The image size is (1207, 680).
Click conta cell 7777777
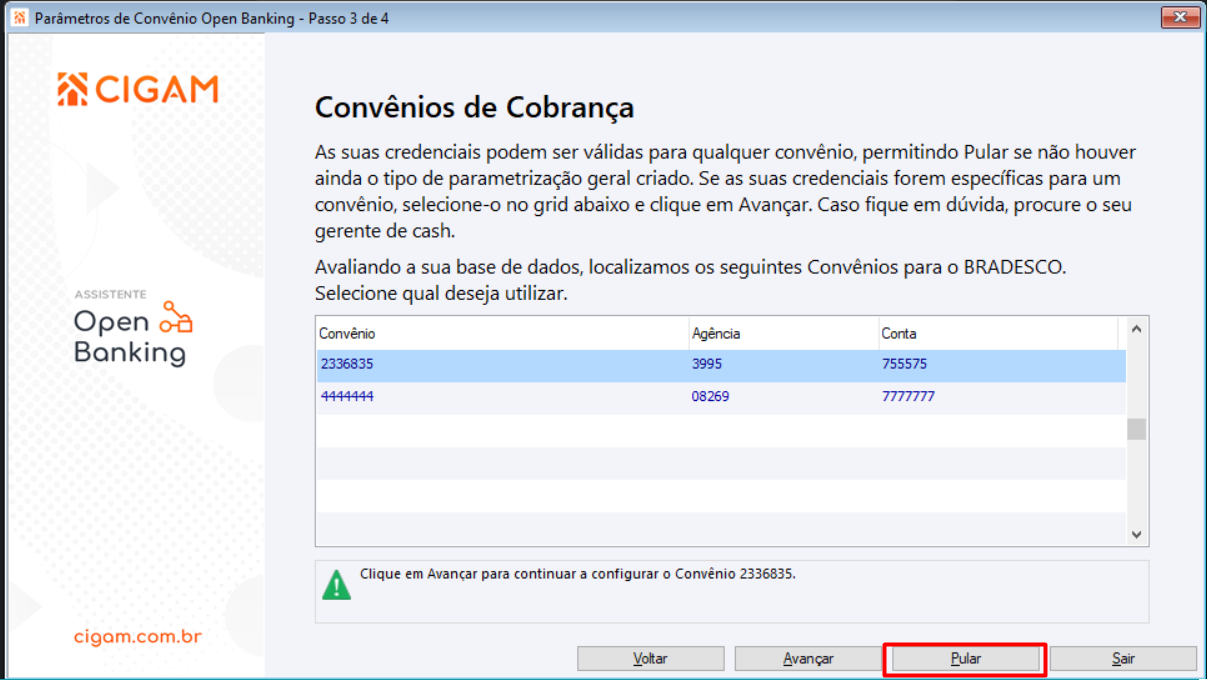[x=907, y=397]
